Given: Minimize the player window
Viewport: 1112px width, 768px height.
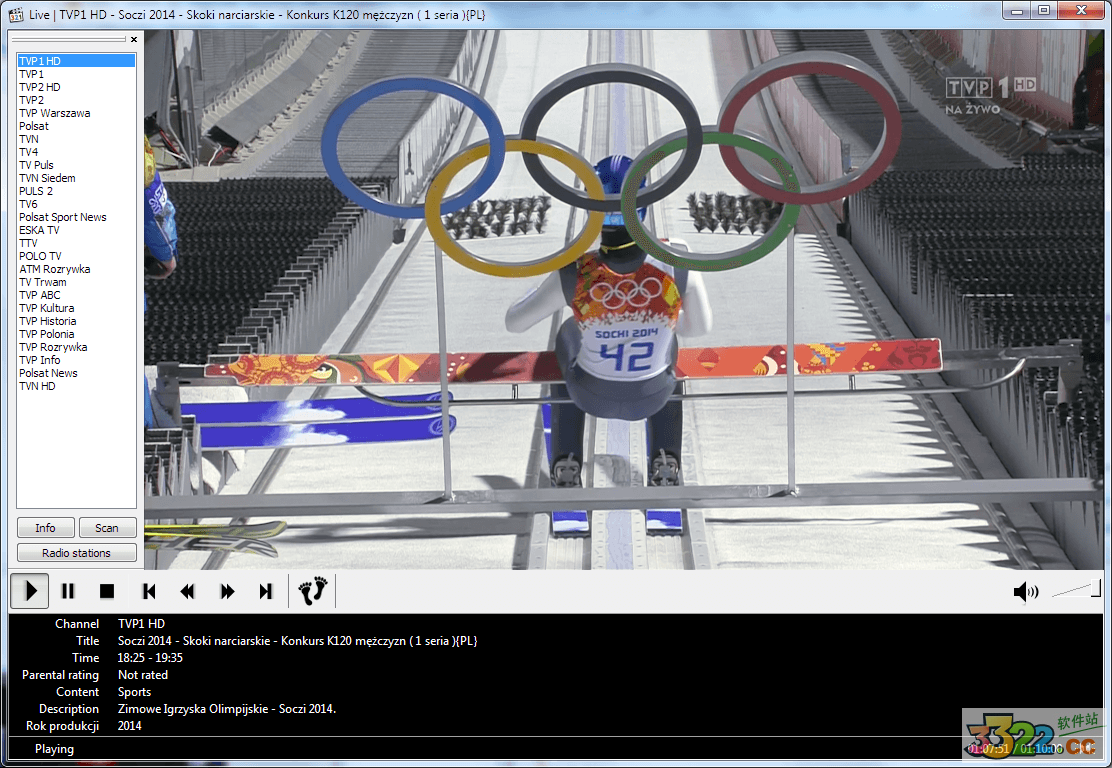Looking at the screenshot, I should pos(1016,10).
